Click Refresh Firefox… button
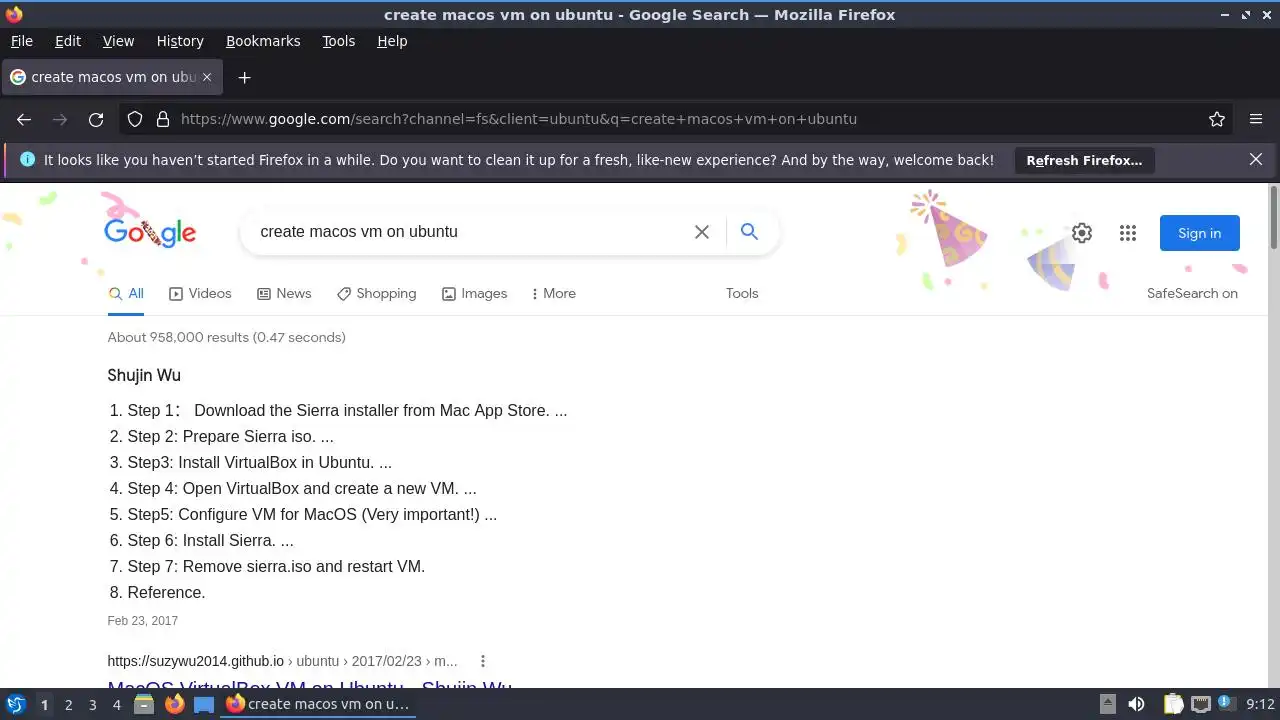 (1084, 160)
